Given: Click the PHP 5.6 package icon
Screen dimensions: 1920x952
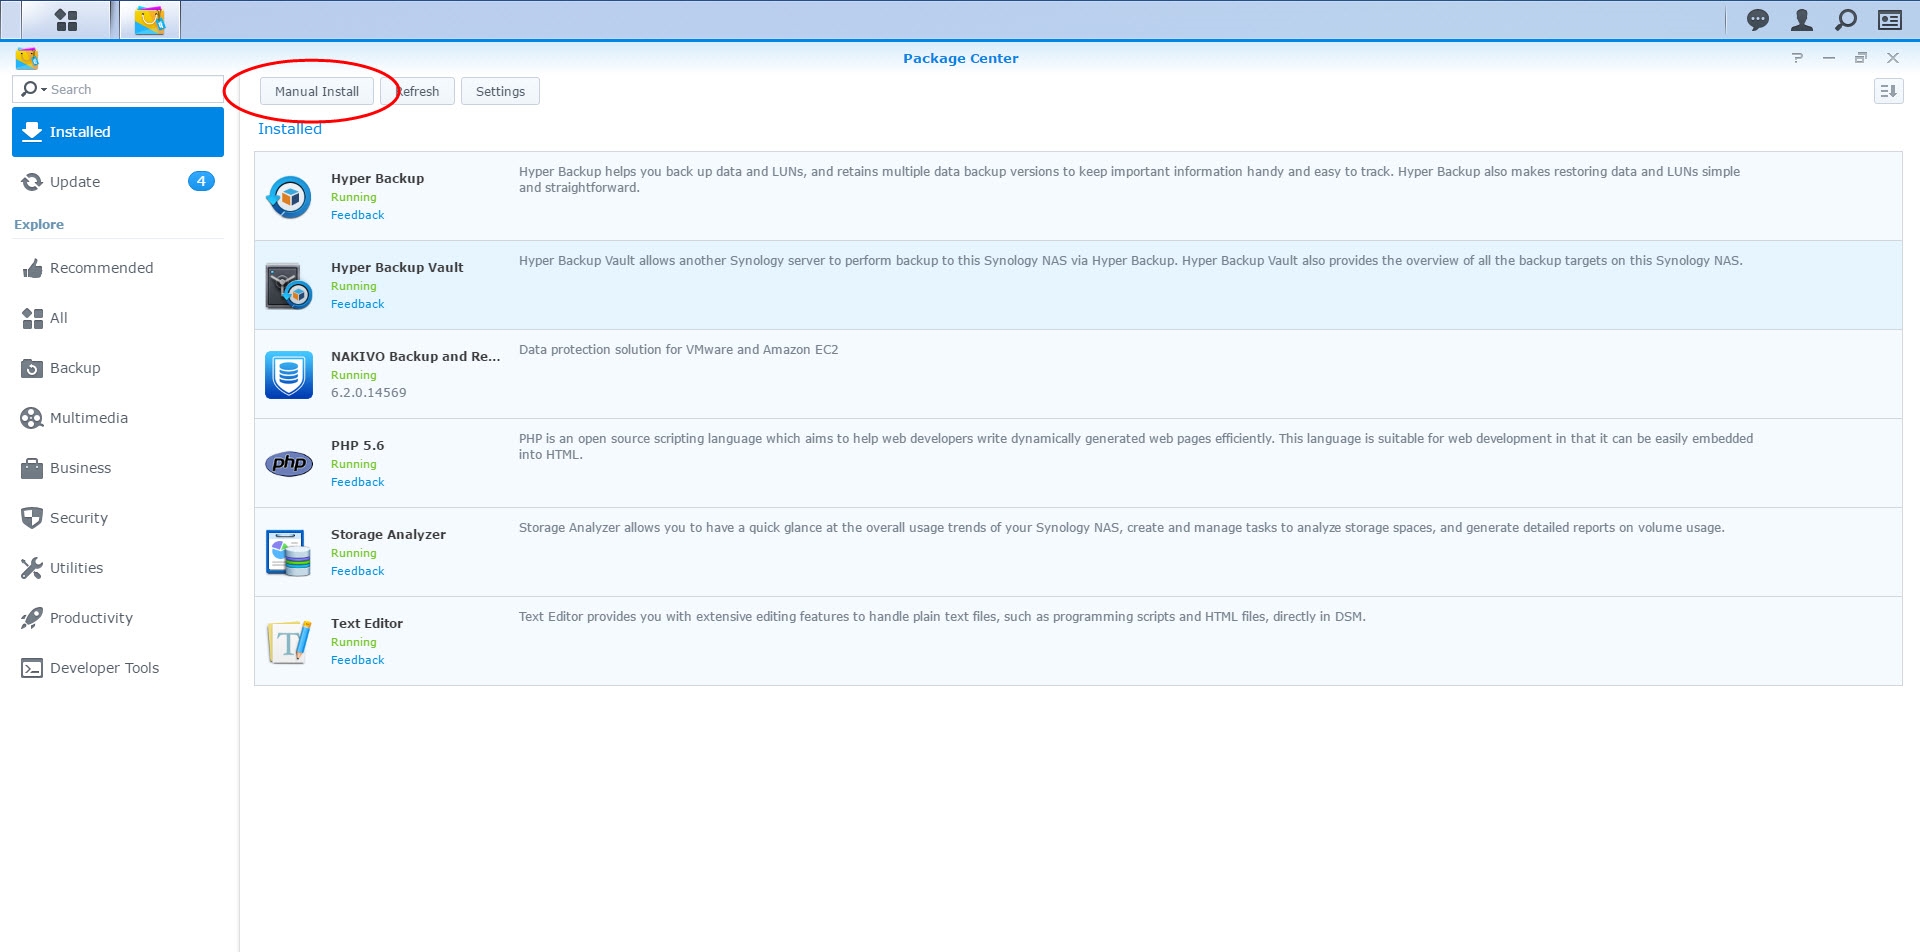Looking at the screenshot, I should [x=288, y=462].
